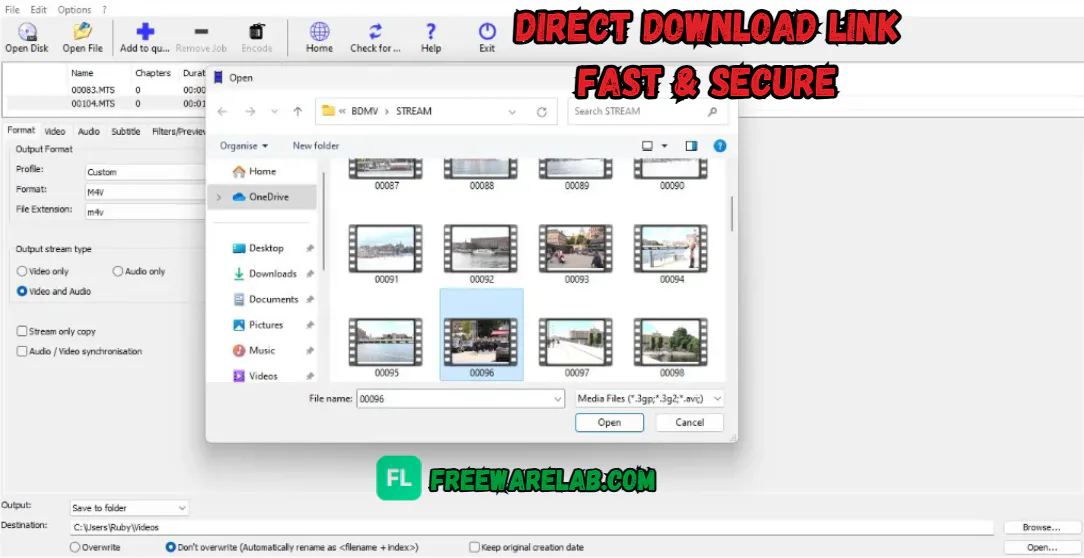
Task: Go up one folder level
Action: click(298, 111)
